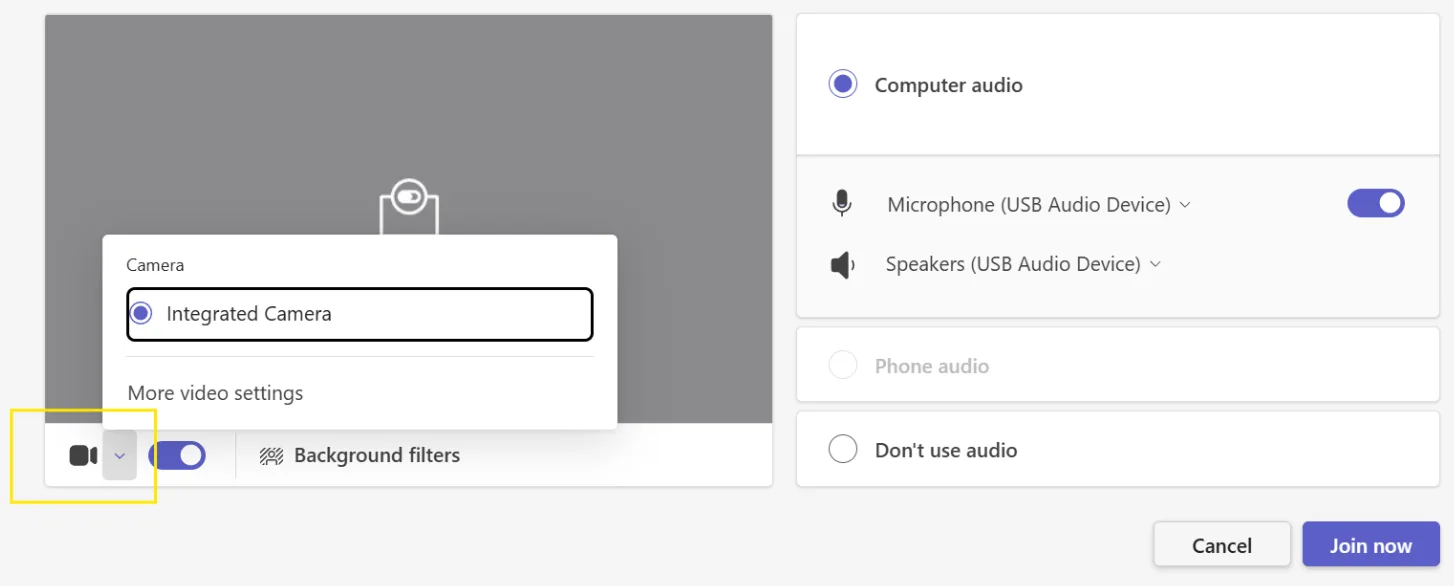
Task: Click the Camera heading in popup
Action: [155, 265]
